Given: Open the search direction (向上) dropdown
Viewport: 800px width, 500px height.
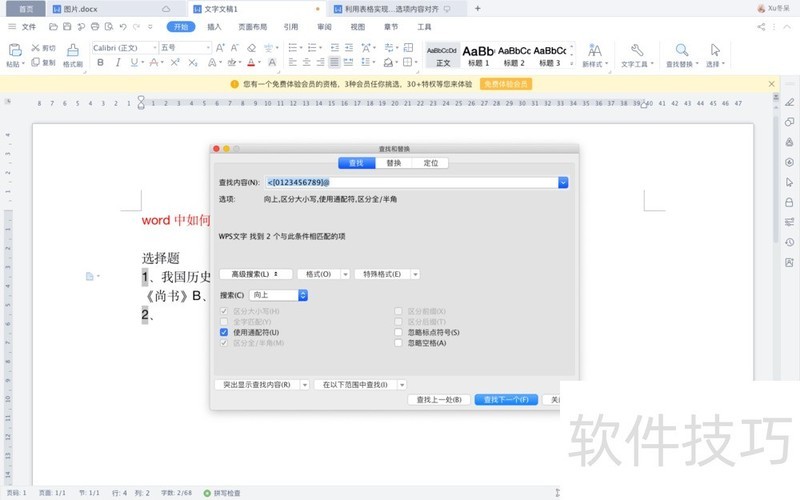Looking at the screenshot, I should tap(279, 295).
